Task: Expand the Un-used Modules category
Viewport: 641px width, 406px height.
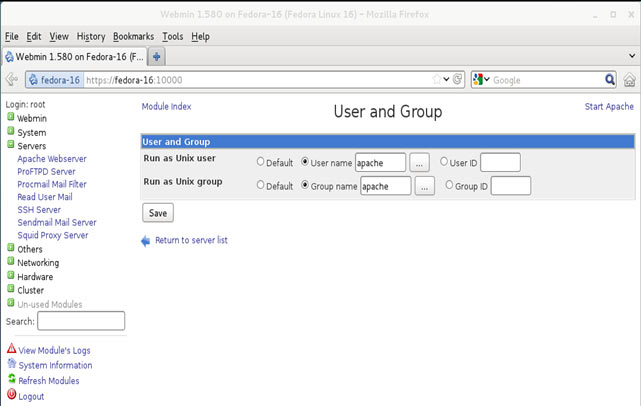Action: 11,303
